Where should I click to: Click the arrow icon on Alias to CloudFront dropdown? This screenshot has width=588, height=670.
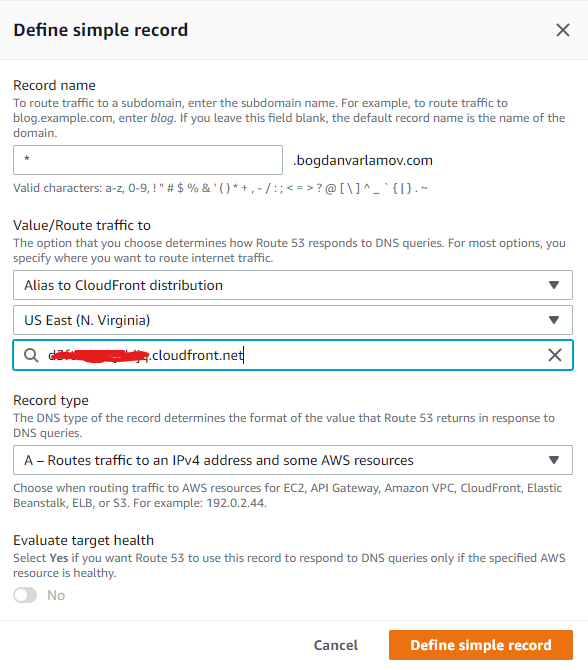[554, 285]
